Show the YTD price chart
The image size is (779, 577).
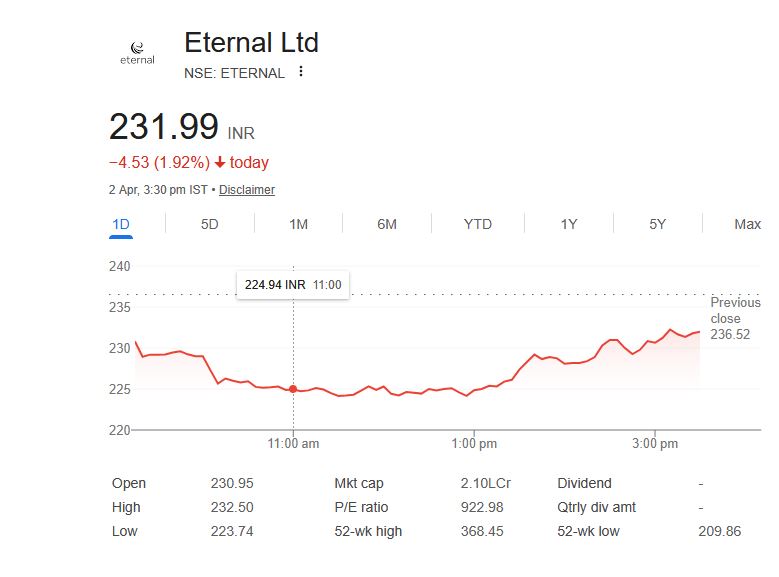click(x=478, y=224)
